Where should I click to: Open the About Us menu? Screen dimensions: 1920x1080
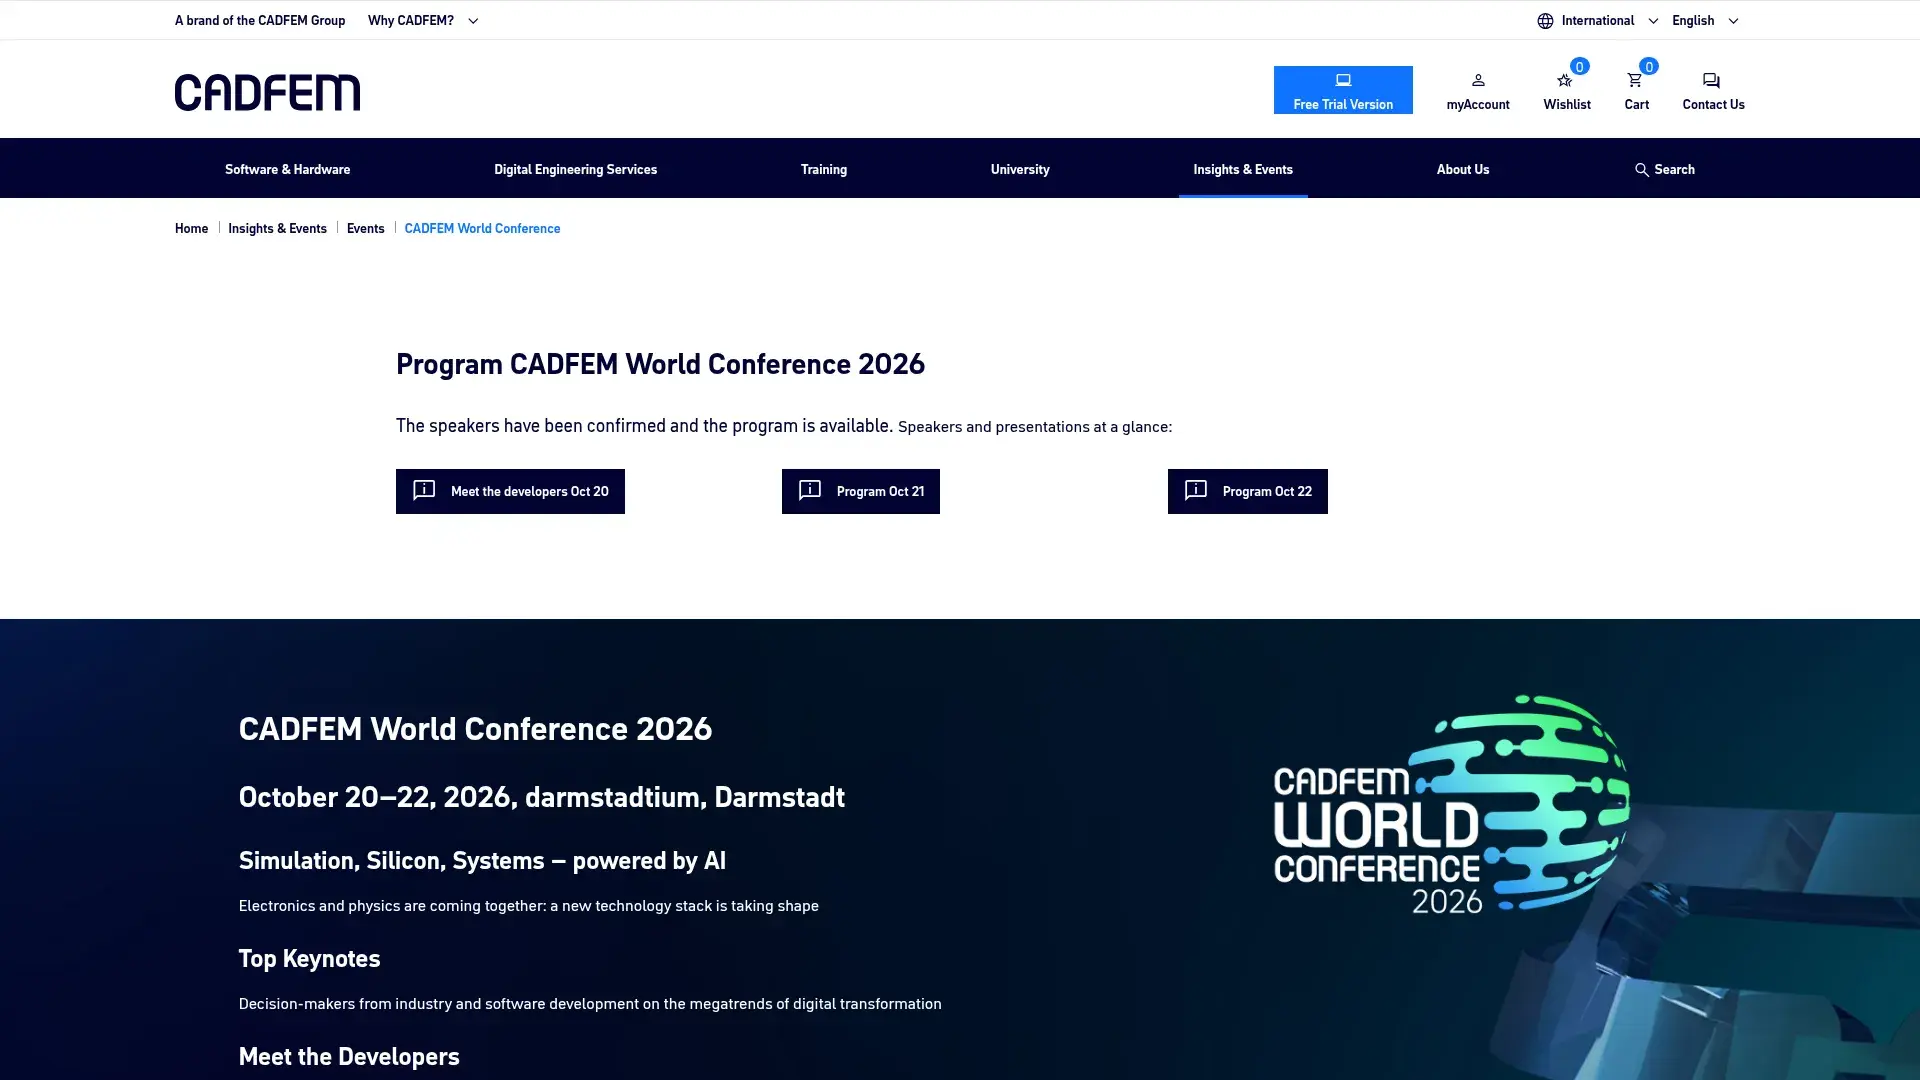[1462, 169]
